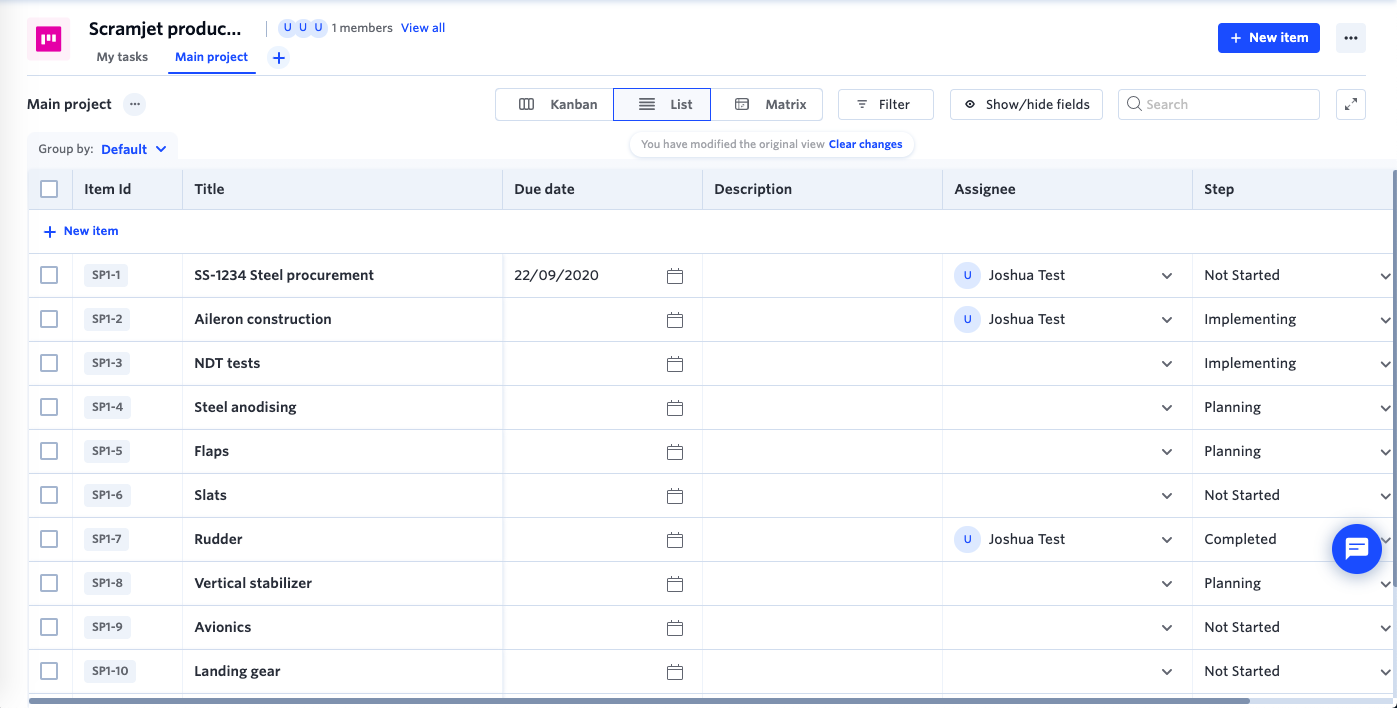1397x708 pixels.
Task: Click Joshua Test avatar in SP1-1 row
Action: (967, 275)
